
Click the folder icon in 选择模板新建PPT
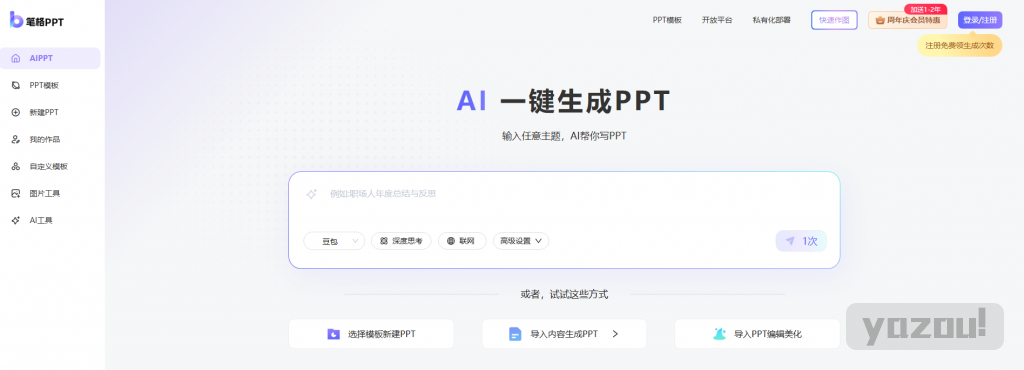[x=334, y=334]
